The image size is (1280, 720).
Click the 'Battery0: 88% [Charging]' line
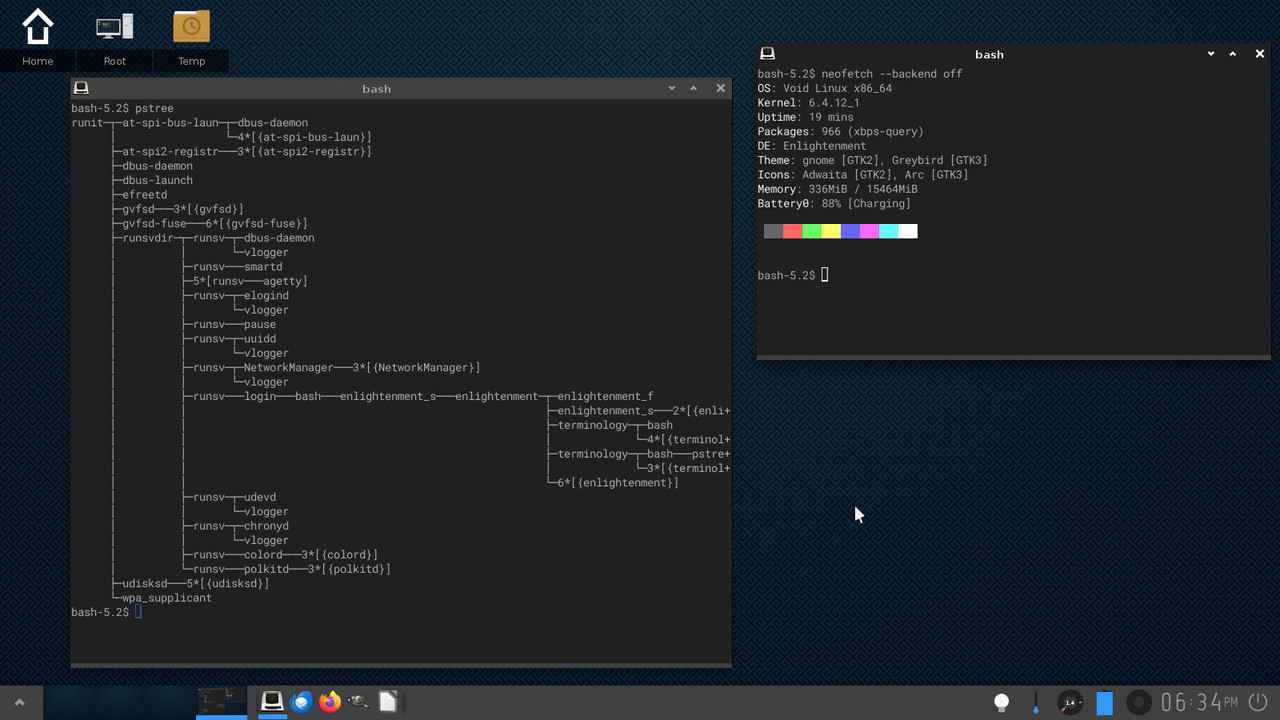click(834, 203)
